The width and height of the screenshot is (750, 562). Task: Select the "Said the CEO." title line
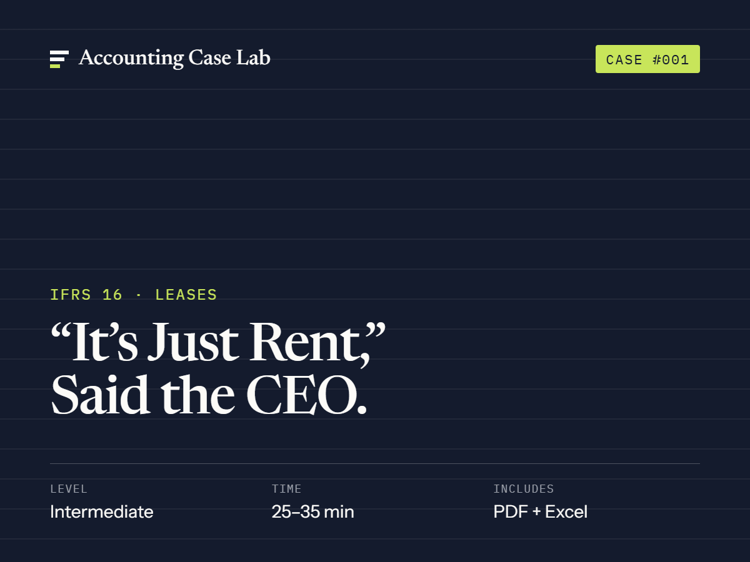tap(209, 395)
